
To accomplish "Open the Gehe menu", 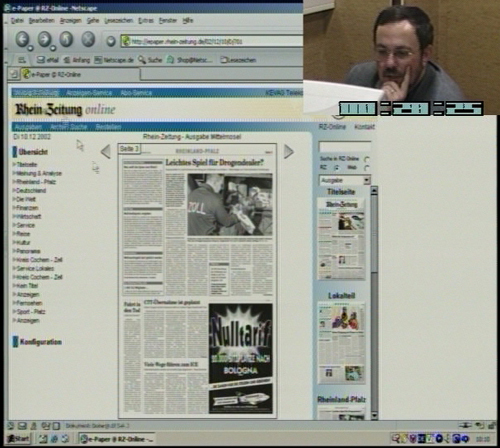I will 93,21.
